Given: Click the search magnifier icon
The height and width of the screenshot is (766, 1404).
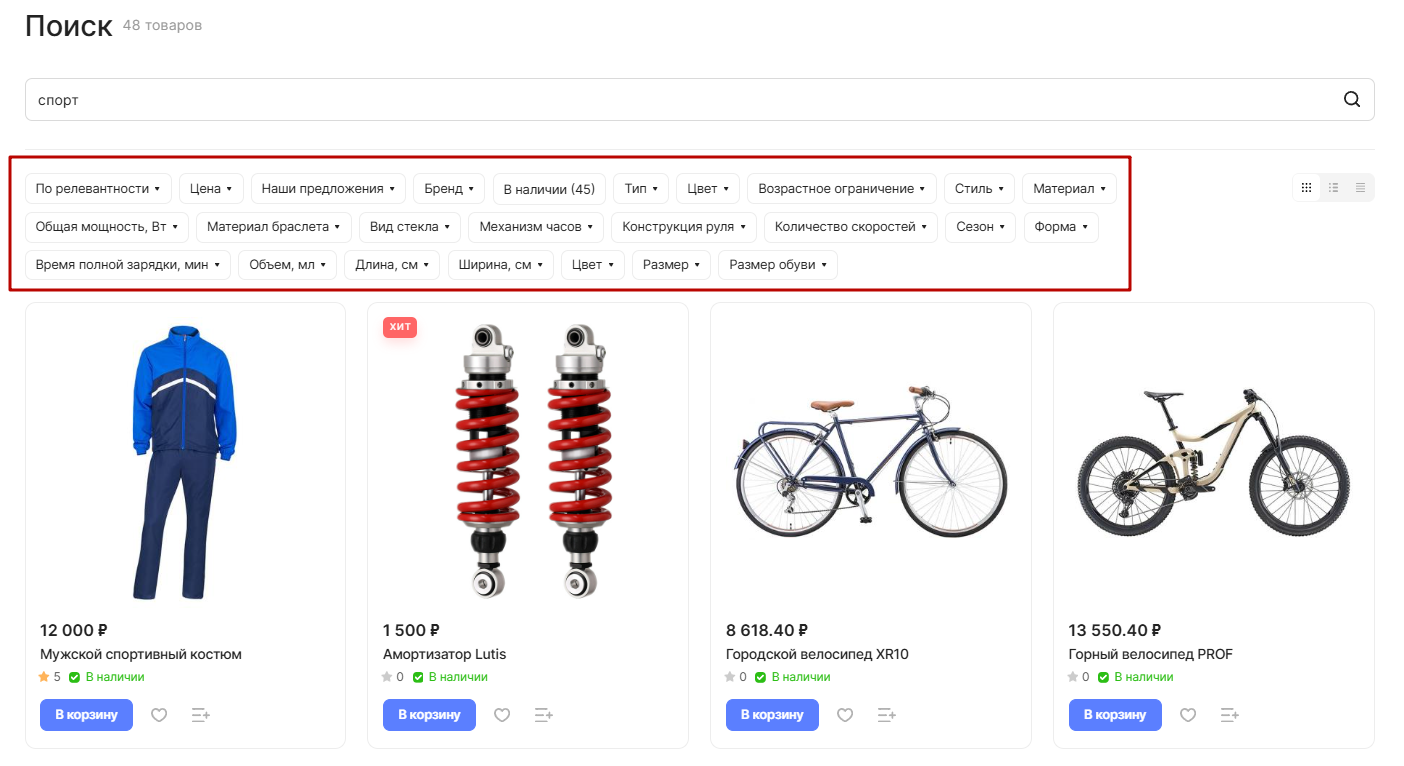Looking at the screenshot, I should (x=1351, y=99).
